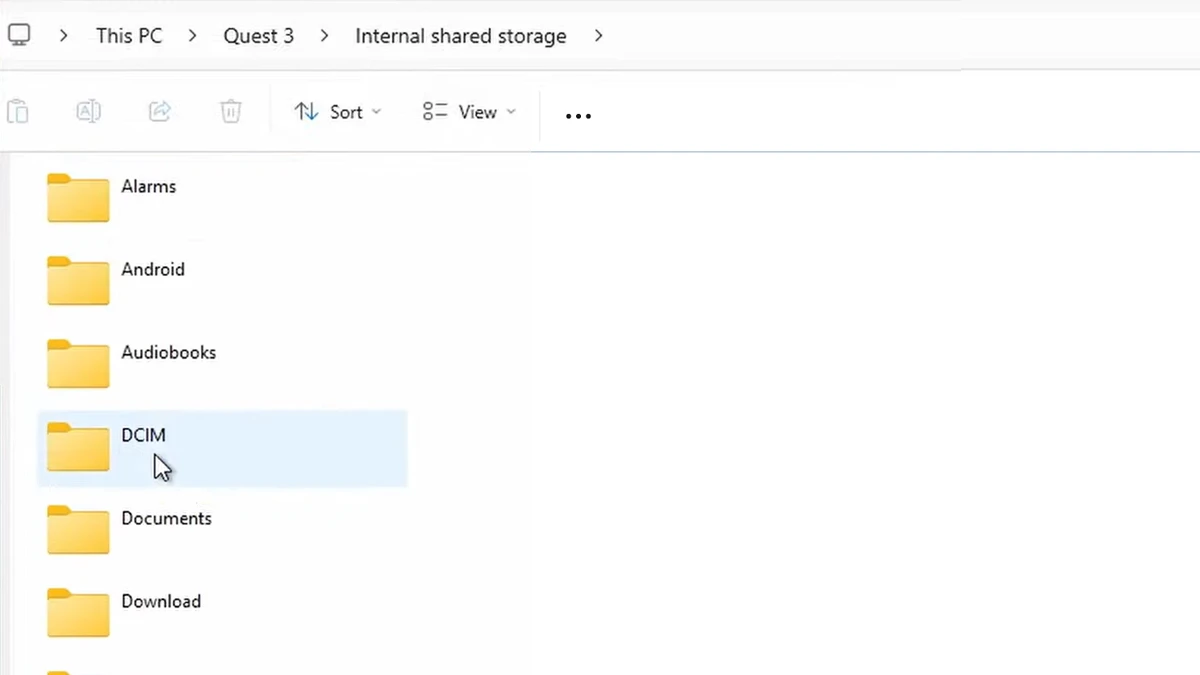Click the Delete trash can icon
Screen dimensions: 1200x675
[x=231, y=111]
